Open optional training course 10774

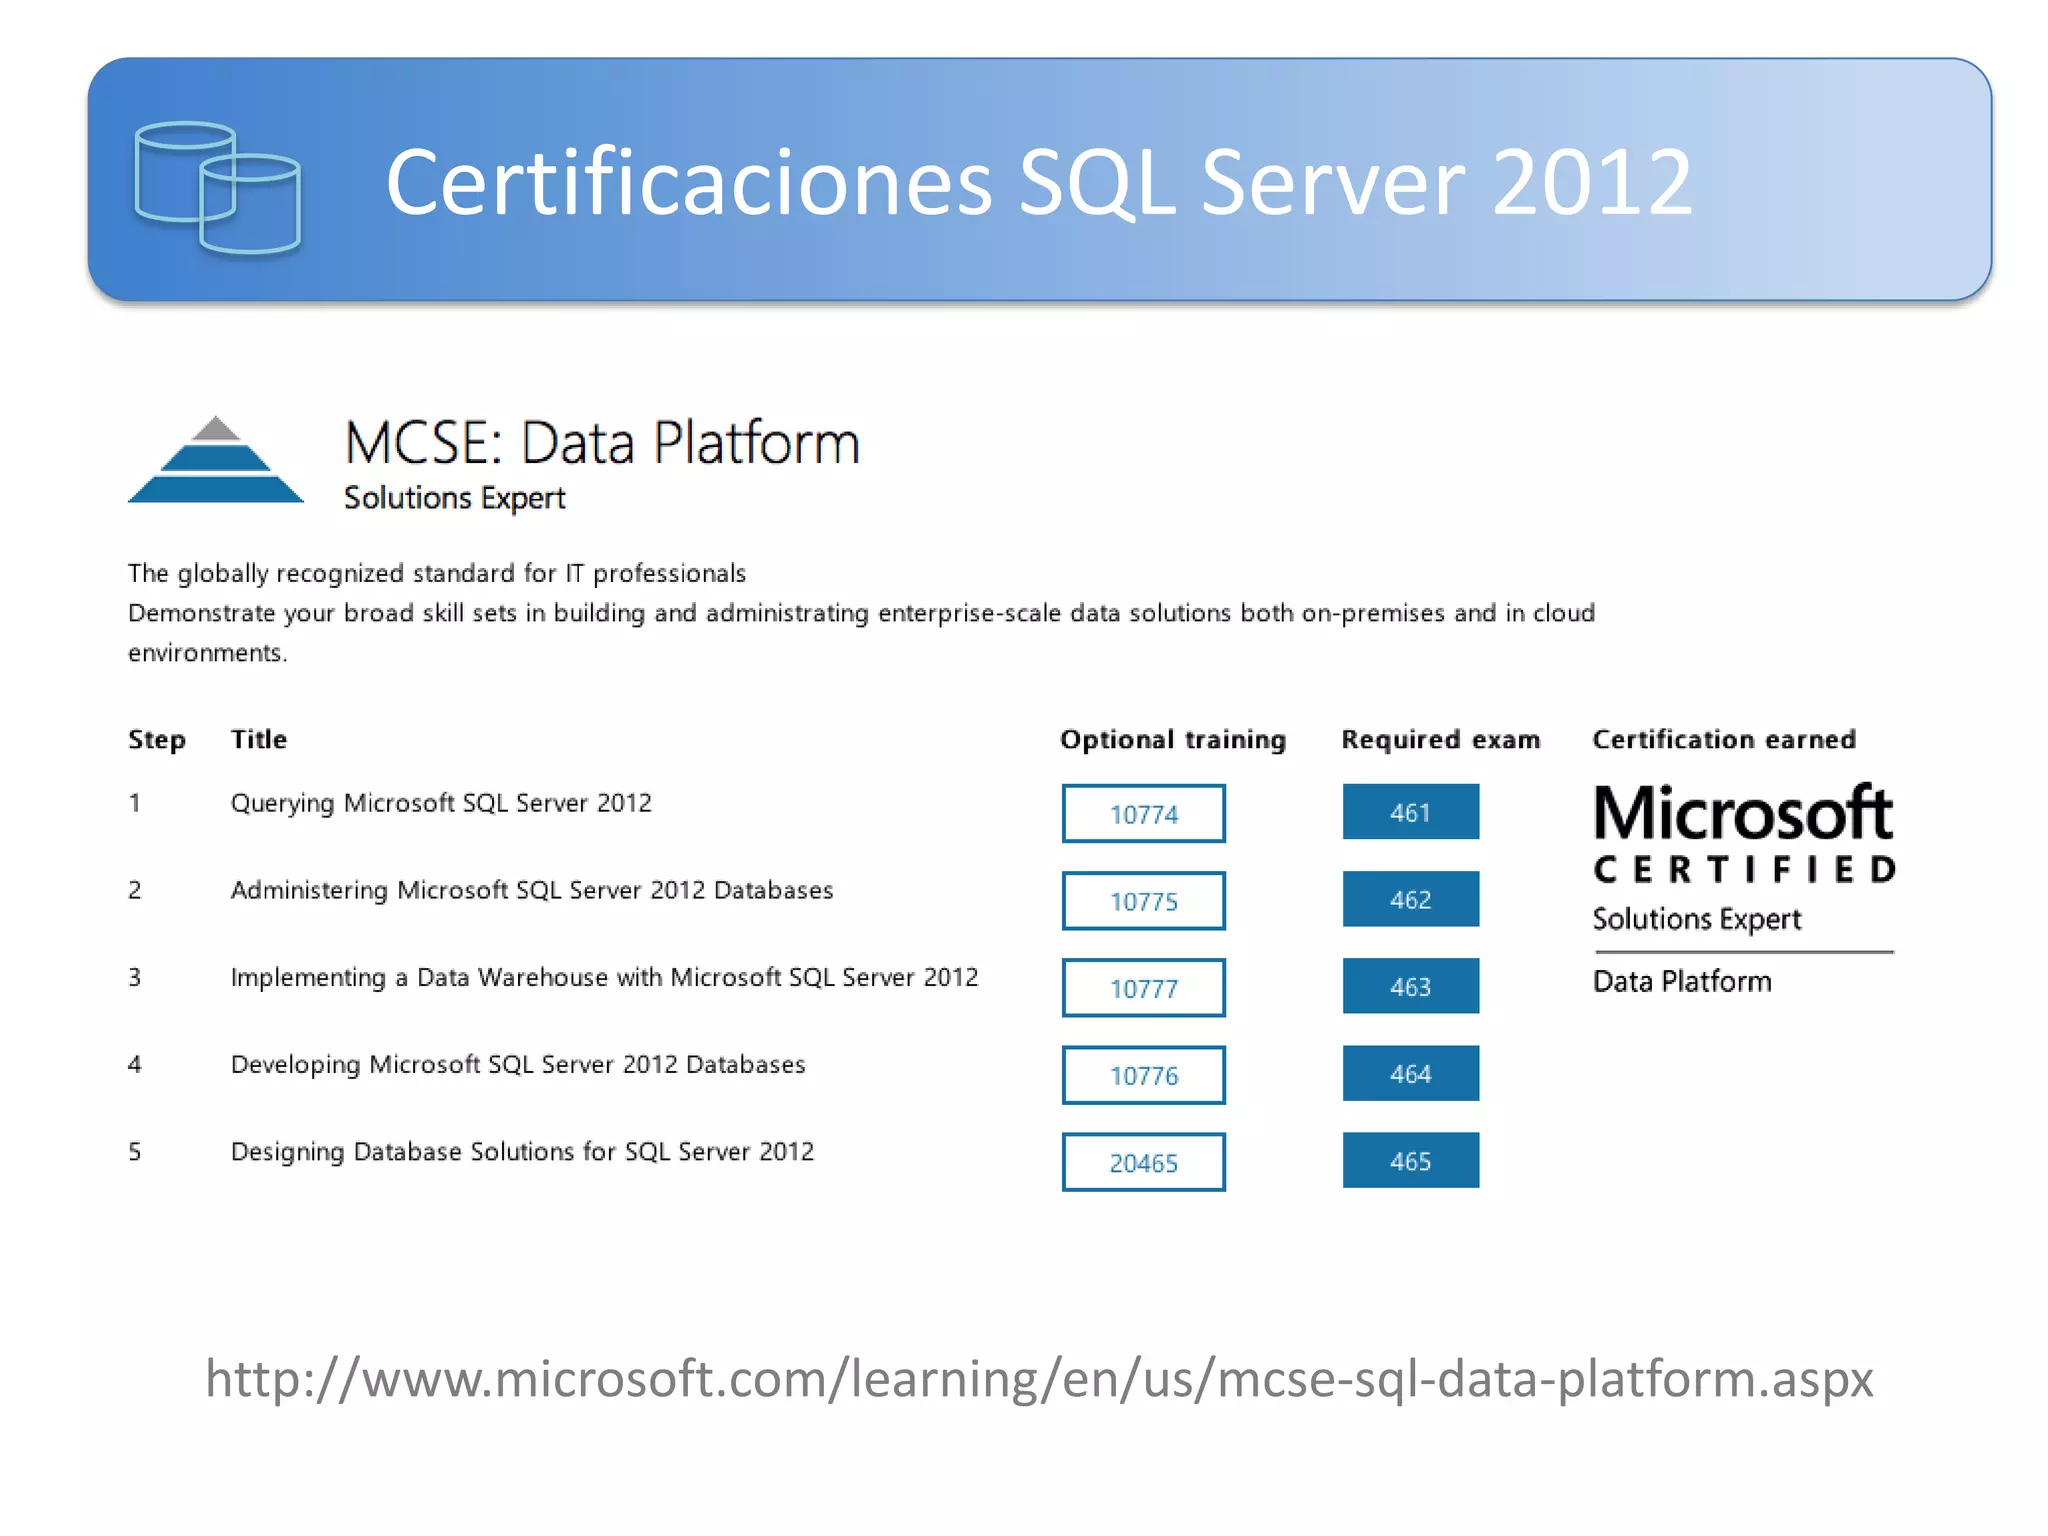1143,813
